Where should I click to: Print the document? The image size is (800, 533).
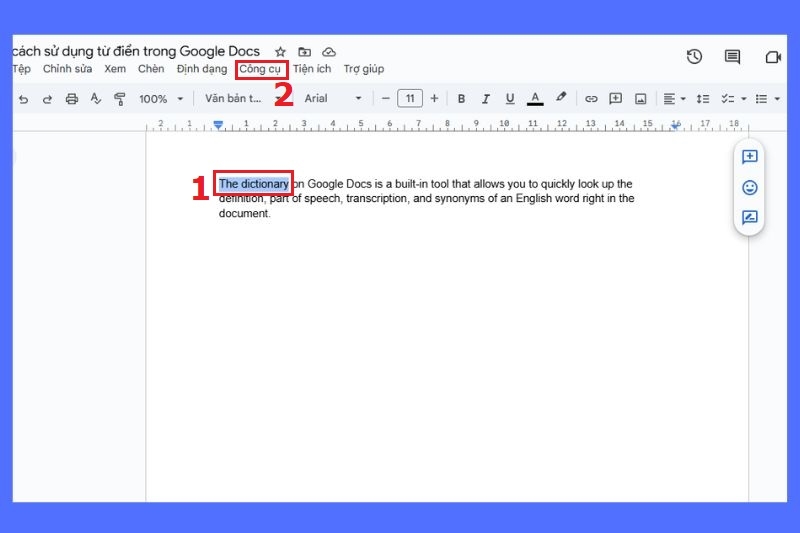(72, 99)
